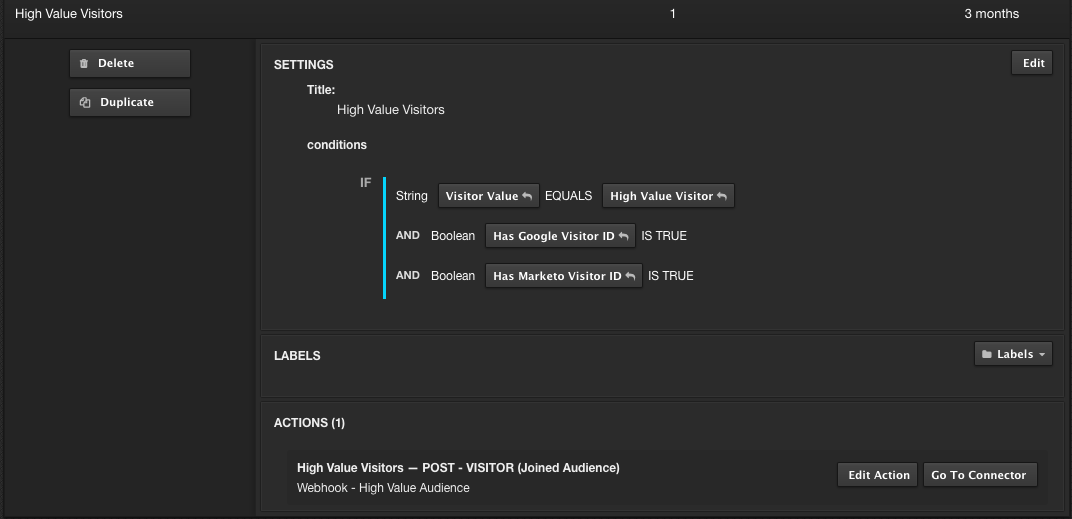Click the High Value Visitor value chip
The height and width of the screenshot is (519, 1072).
point(661,196)
